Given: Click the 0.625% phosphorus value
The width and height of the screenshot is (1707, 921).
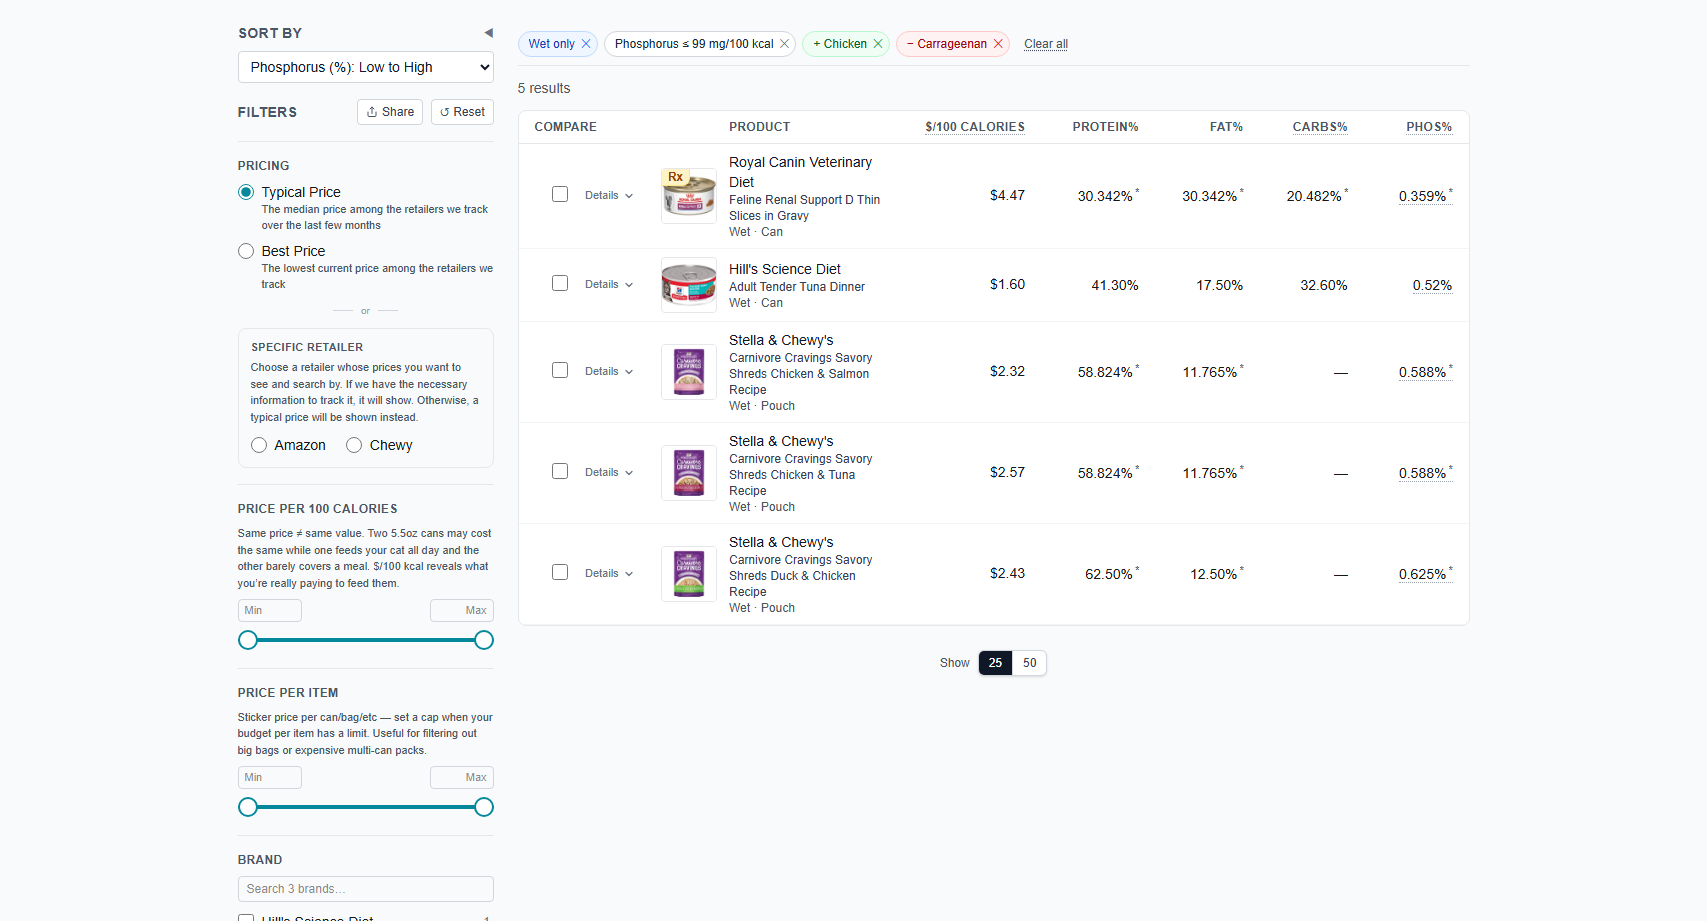Looking at the screenshot, I should (1425, 574).
